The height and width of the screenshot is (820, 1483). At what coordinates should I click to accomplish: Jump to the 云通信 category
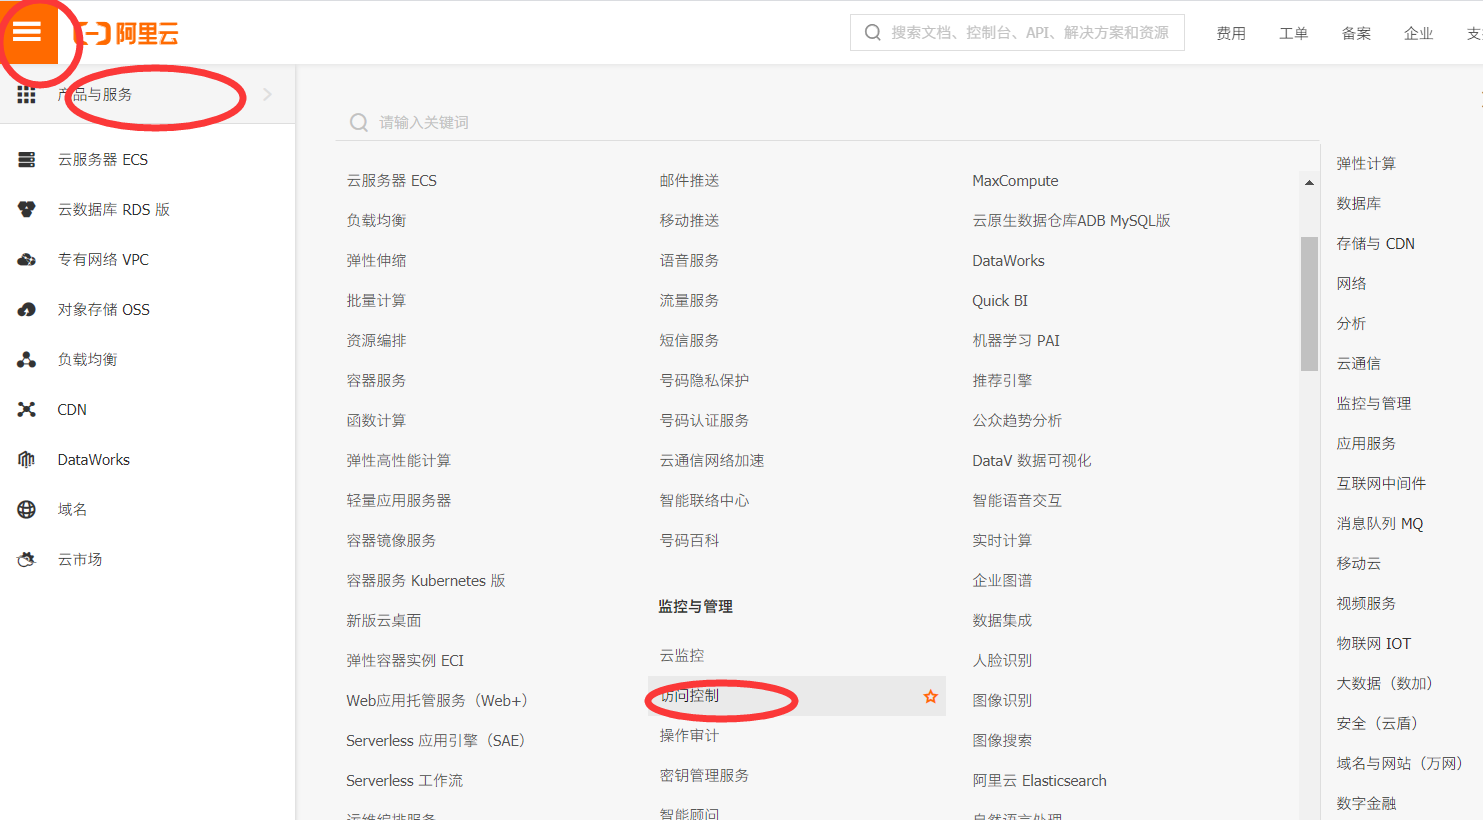(1359, 364)
